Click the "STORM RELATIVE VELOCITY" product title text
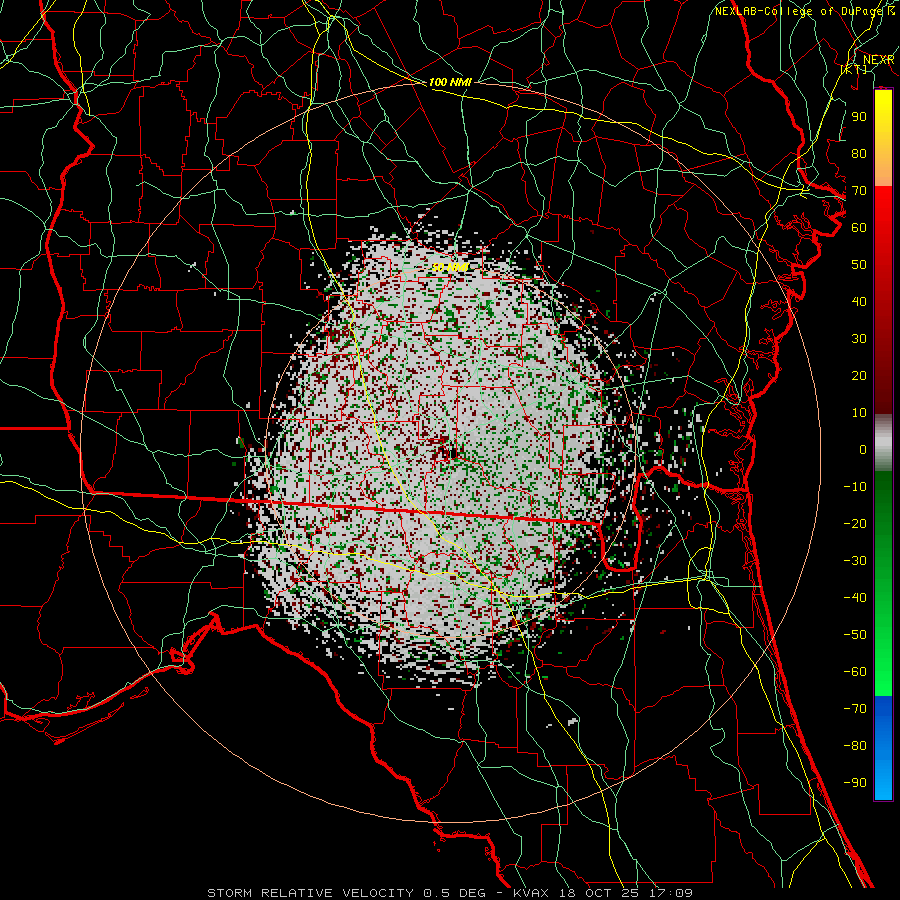The image size is (900, 900). point(310,893)
